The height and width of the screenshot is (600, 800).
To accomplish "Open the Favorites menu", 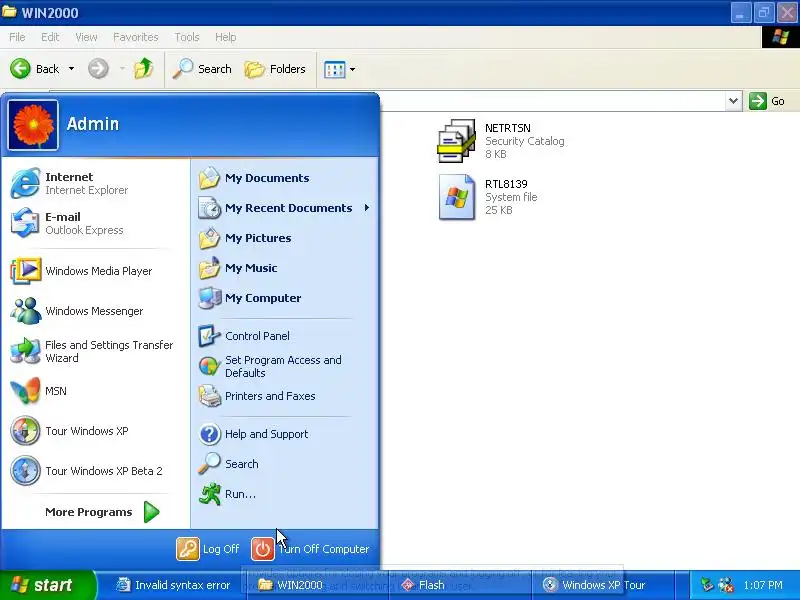I will click(136, 37).
